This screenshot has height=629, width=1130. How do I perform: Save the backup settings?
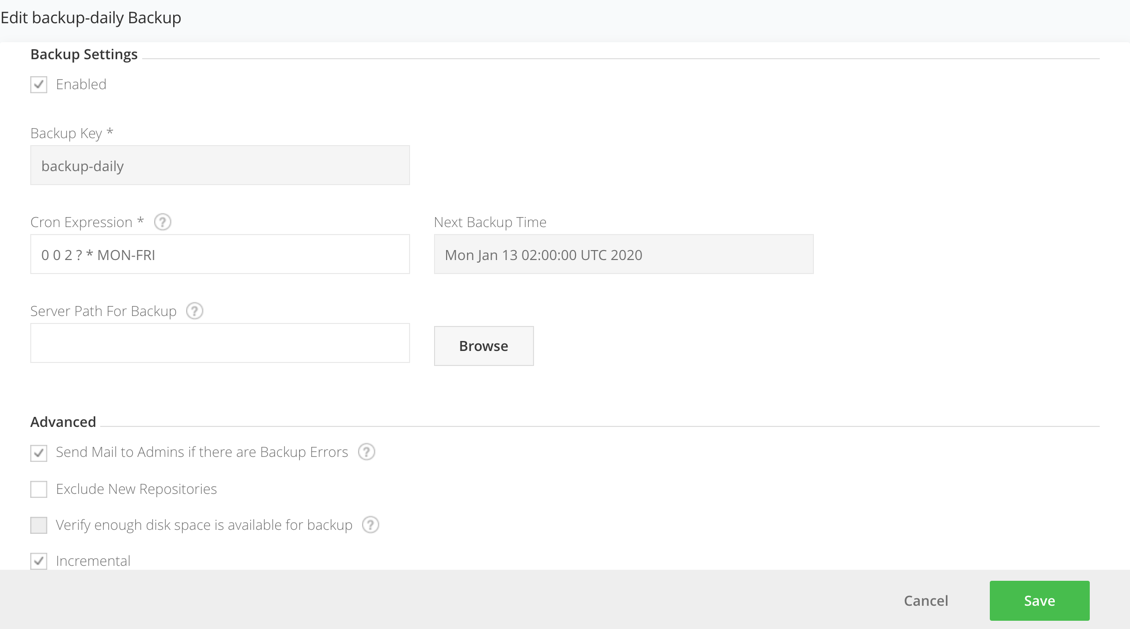click(x=1039, y=601)
